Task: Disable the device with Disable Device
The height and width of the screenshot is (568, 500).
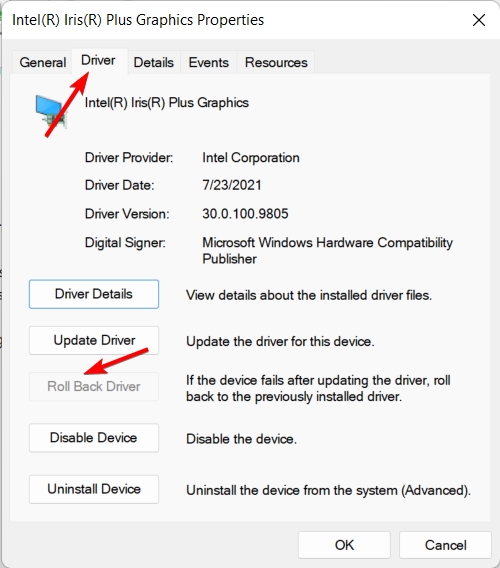Action: click(94, 438)
